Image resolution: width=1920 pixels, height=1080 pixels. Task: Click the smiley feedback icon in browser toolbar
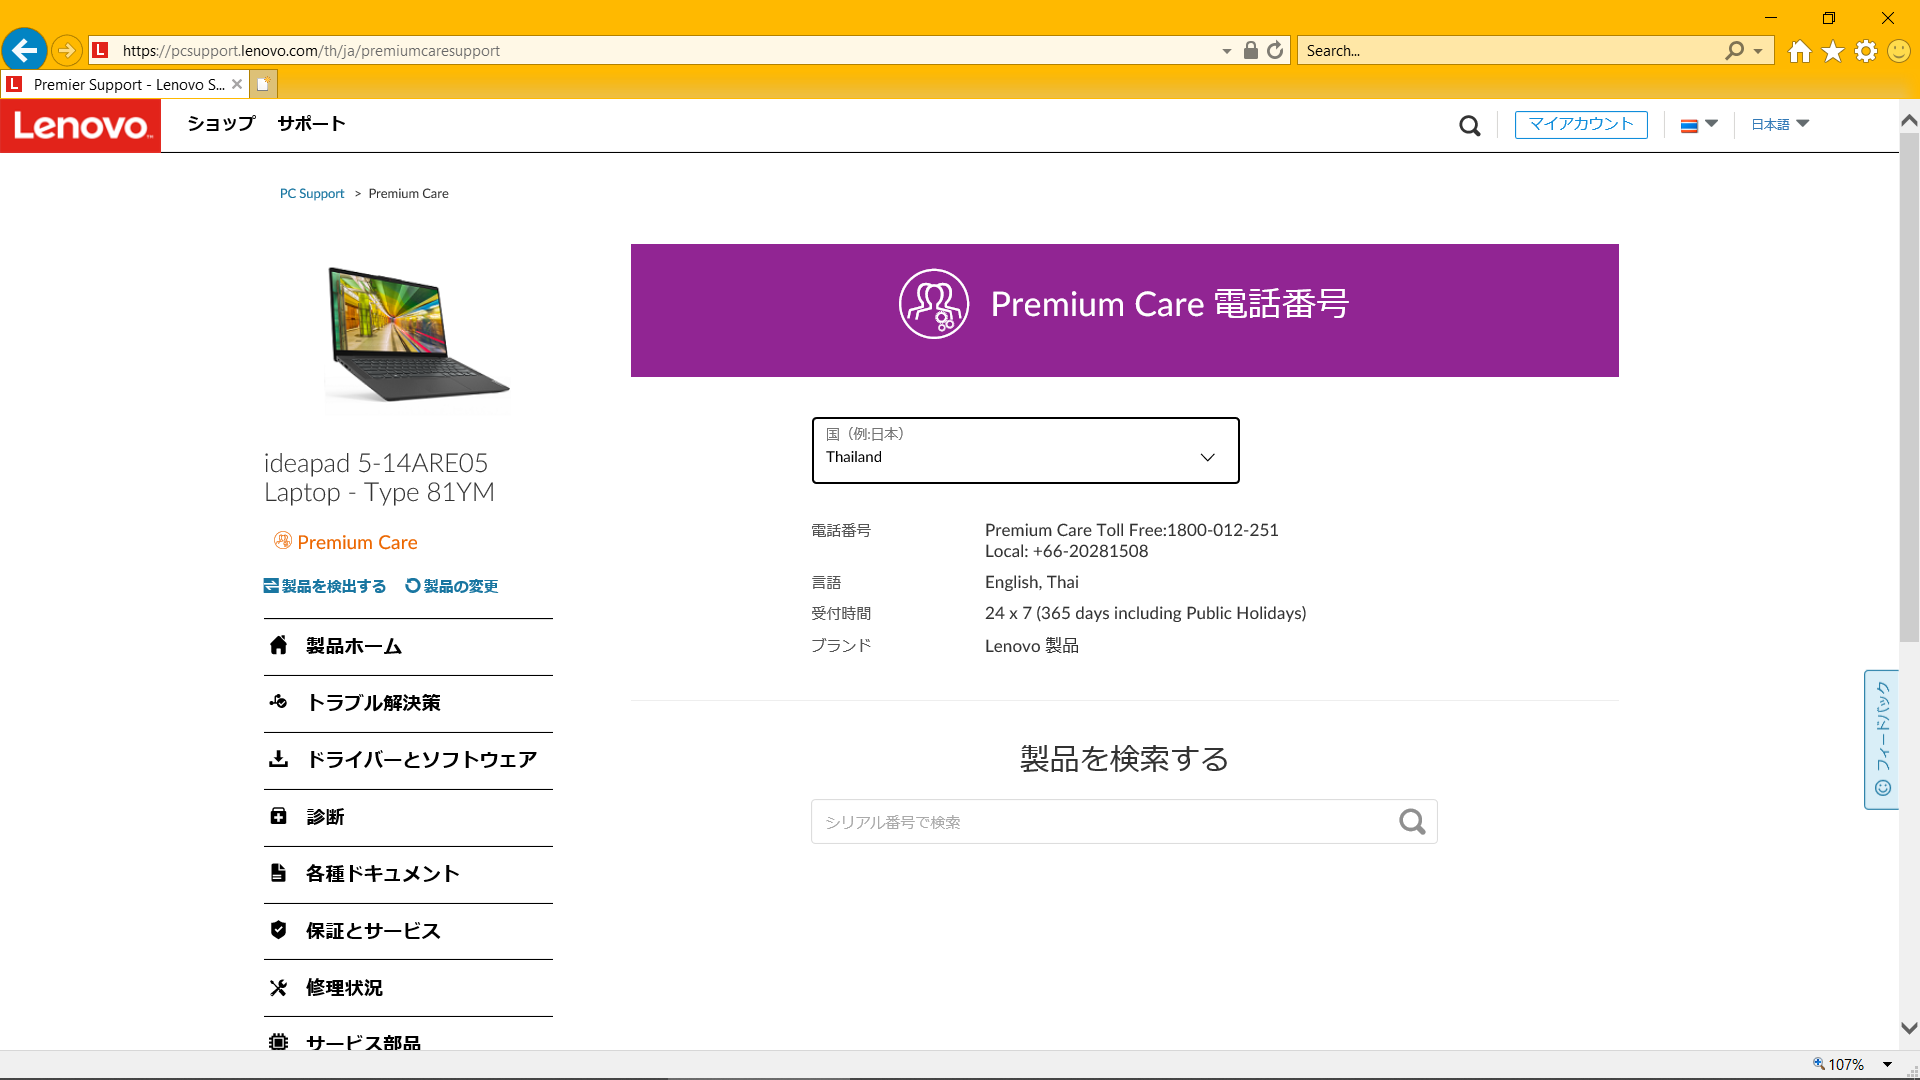[x=1899, y=51]
